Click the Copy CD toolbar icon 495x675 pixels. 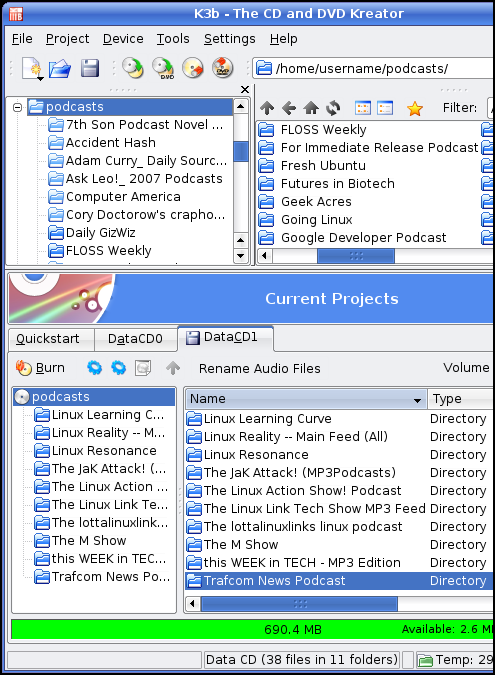tap(133, 68)
